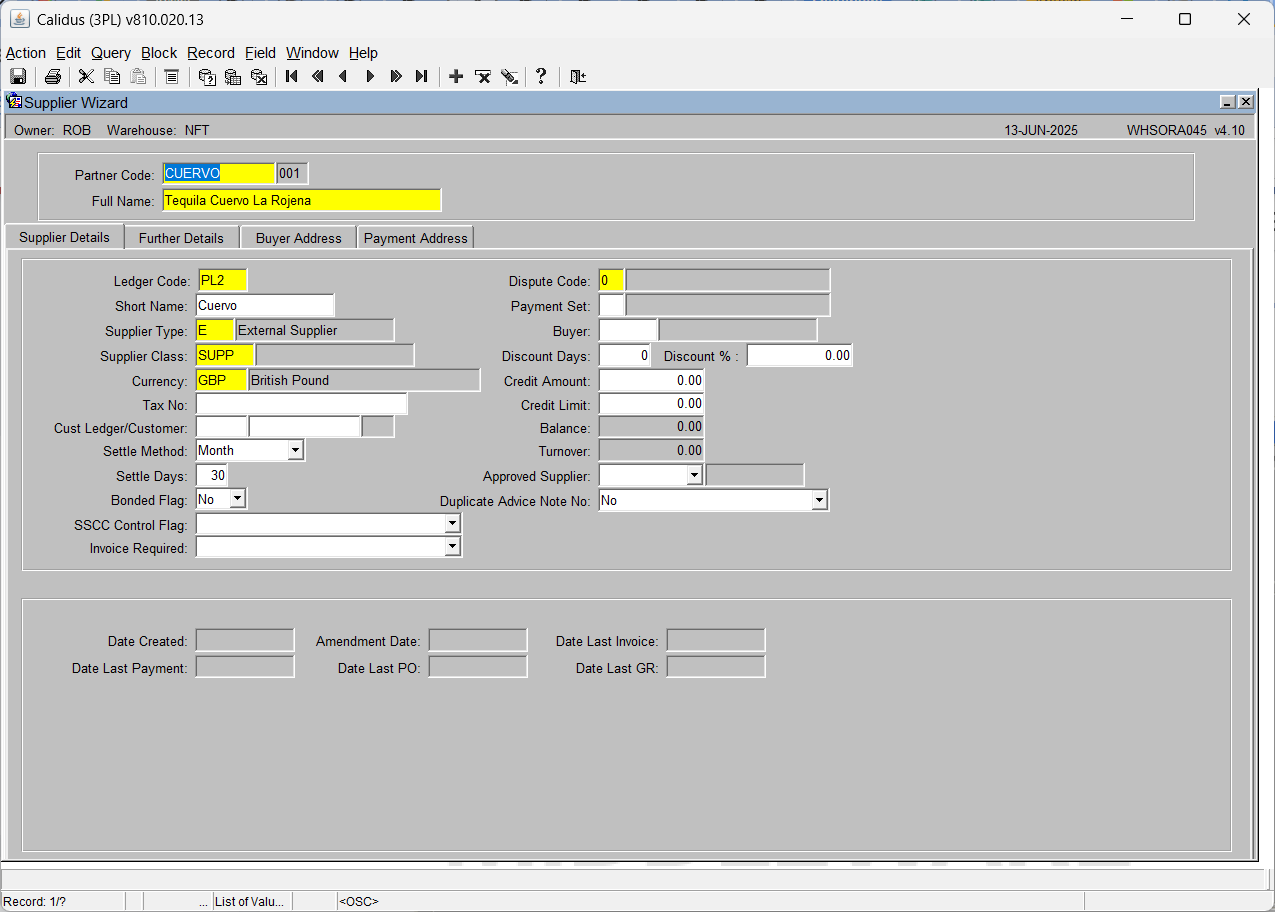Click the Credit Limit field

click(x=651, y=404)
